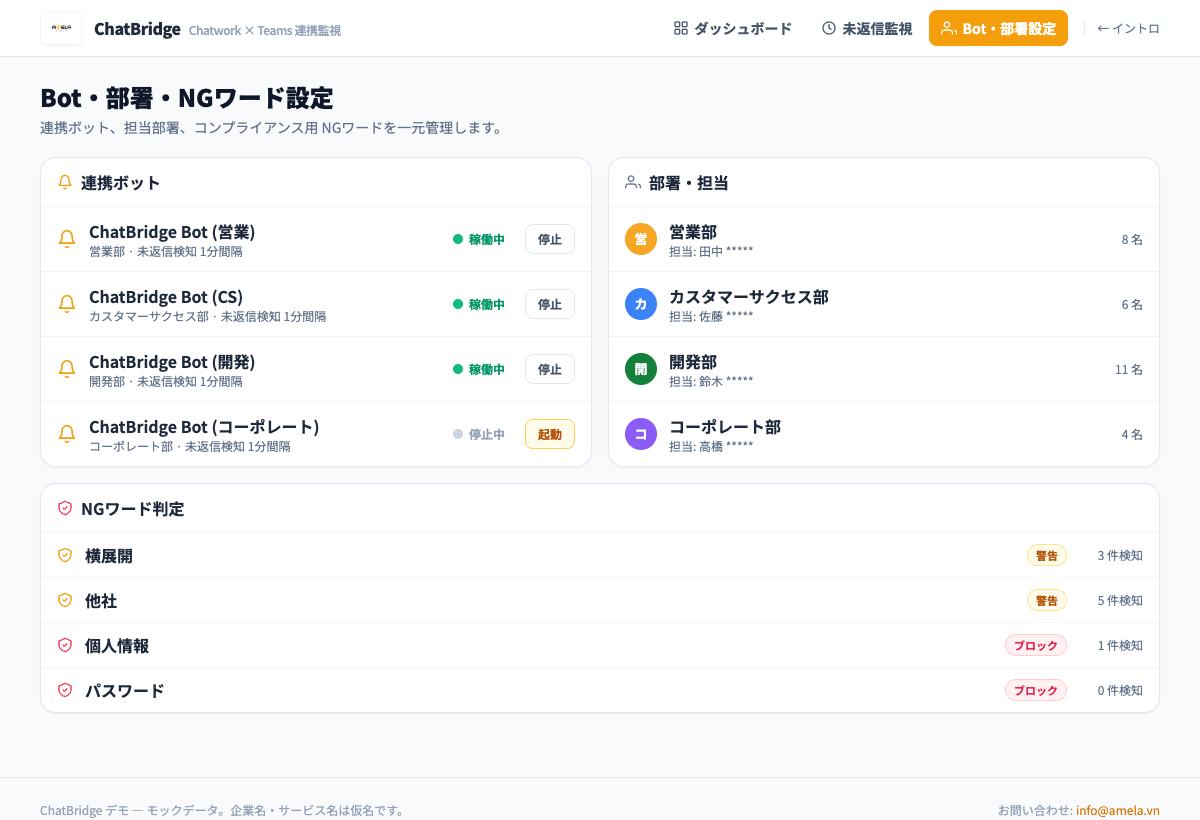Click 担当: 佐藤 ***** under カスタマーサクセス部
Screen dimensions: 1200x820
pos(711,316)
